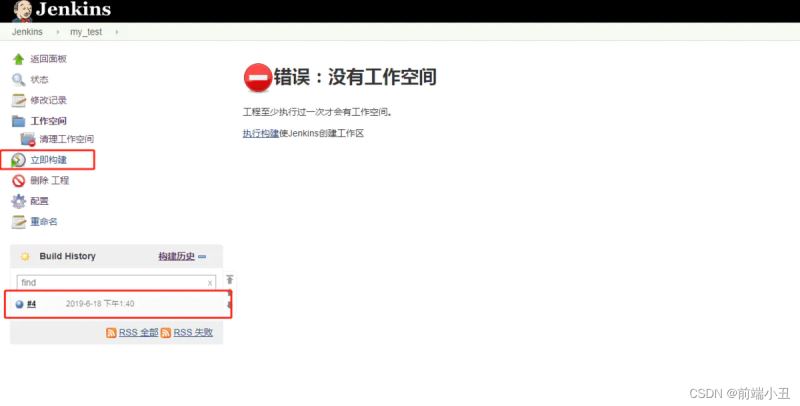
Task: Click the red delete project icon
Action: (18, 181)
